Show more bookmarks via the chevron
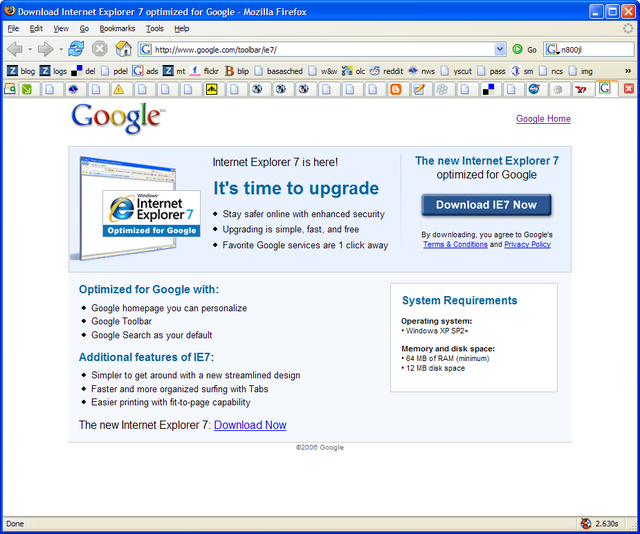640x534 pixels. (628, 71)
